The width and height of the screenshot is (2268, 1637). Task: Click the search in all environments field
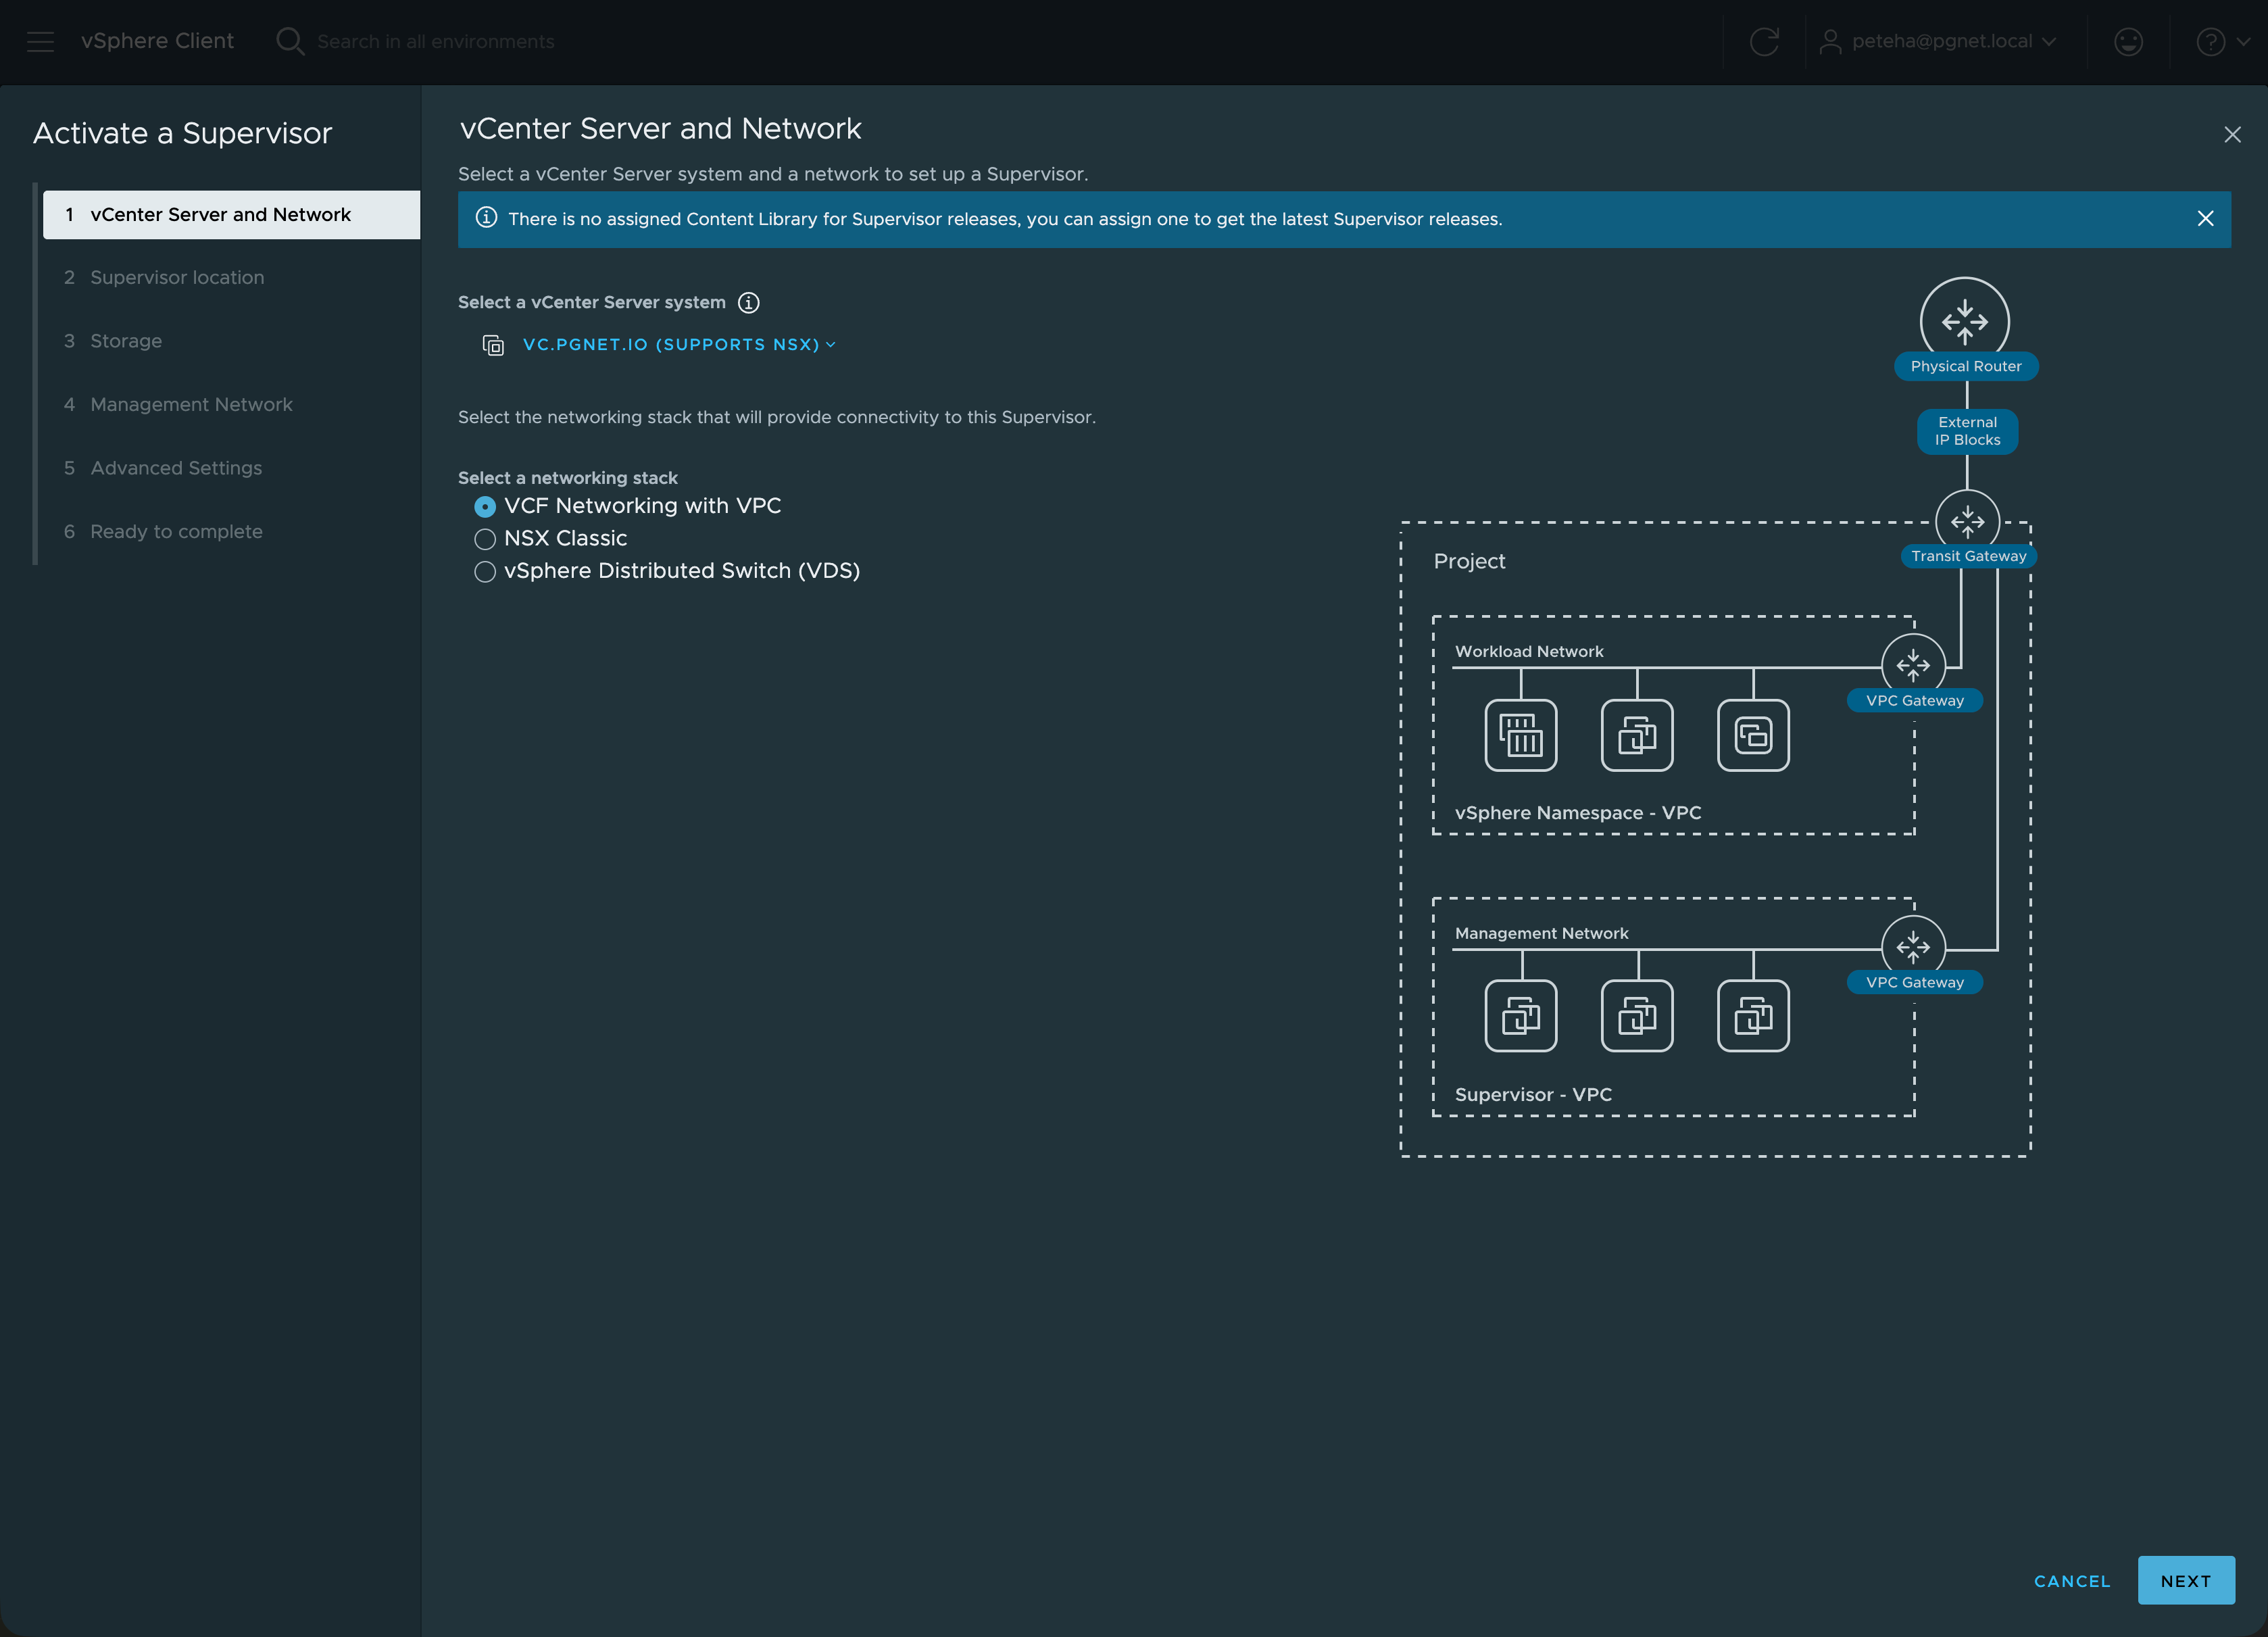pyautogui.click(x=436, y=41)
